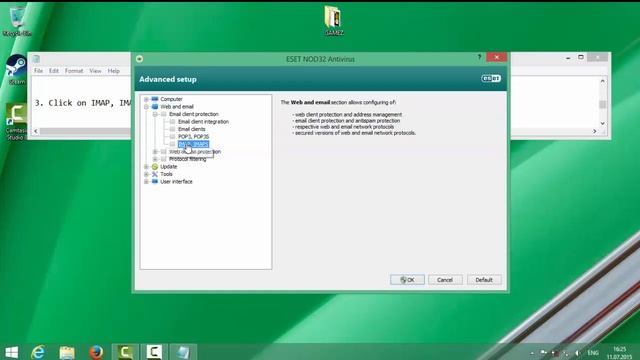Click the Computer node icon in the tree
640x360 pixels.
(155, 99)
